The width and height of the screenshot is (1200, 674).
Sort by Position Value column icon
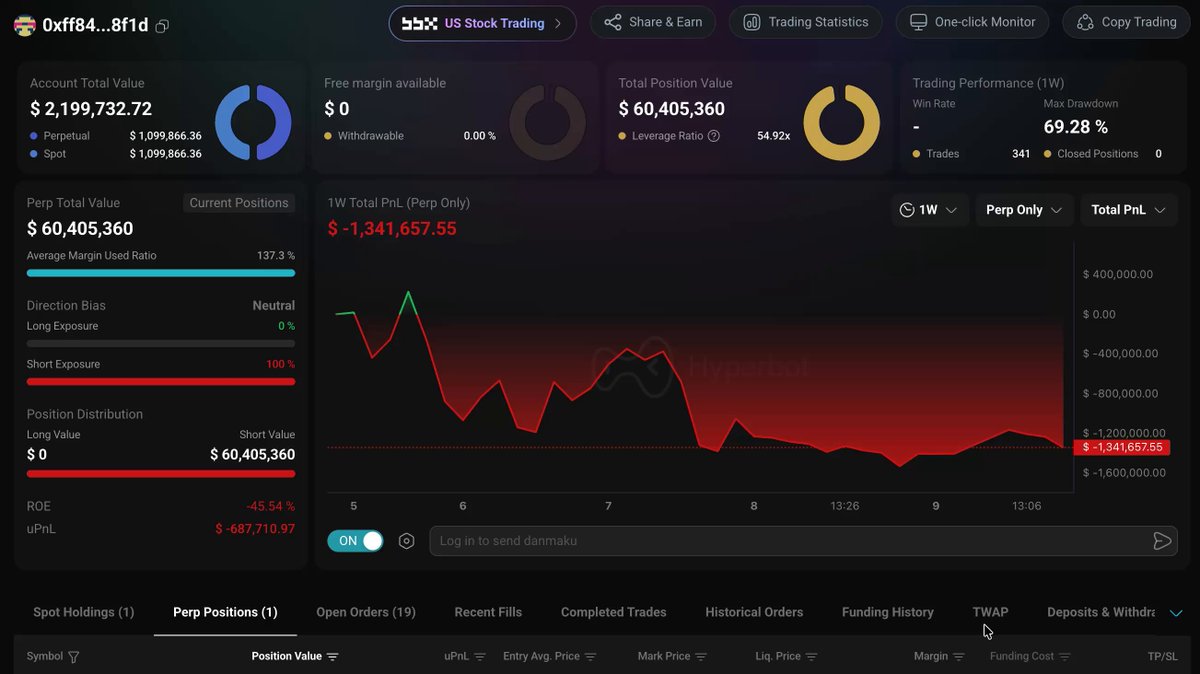(x=333, y=657)
